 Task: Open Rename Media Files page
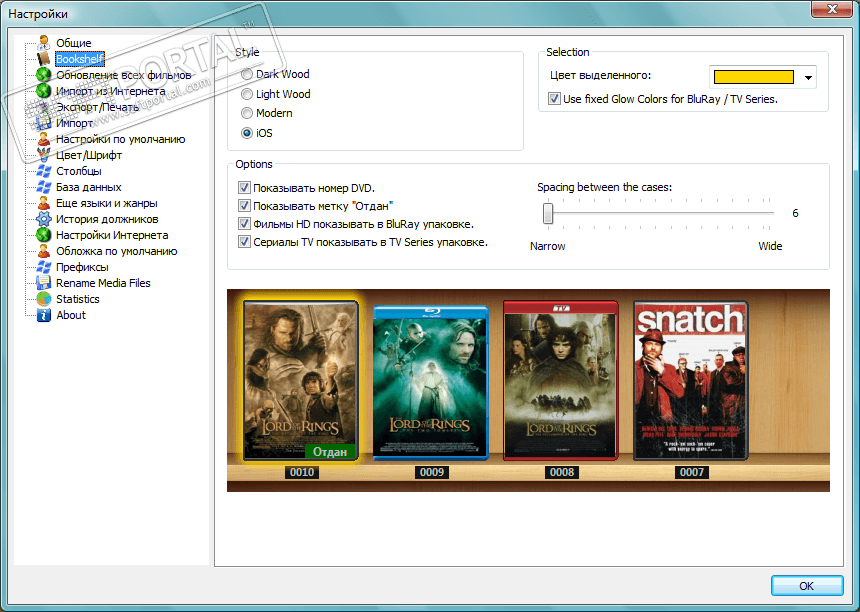tap(103, 283)
